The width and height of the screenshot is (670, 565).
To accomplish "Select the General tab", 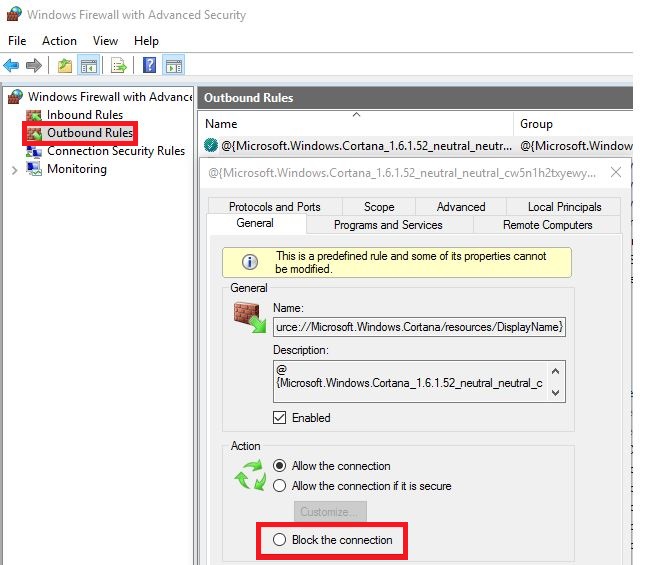I will pos(255,223).
